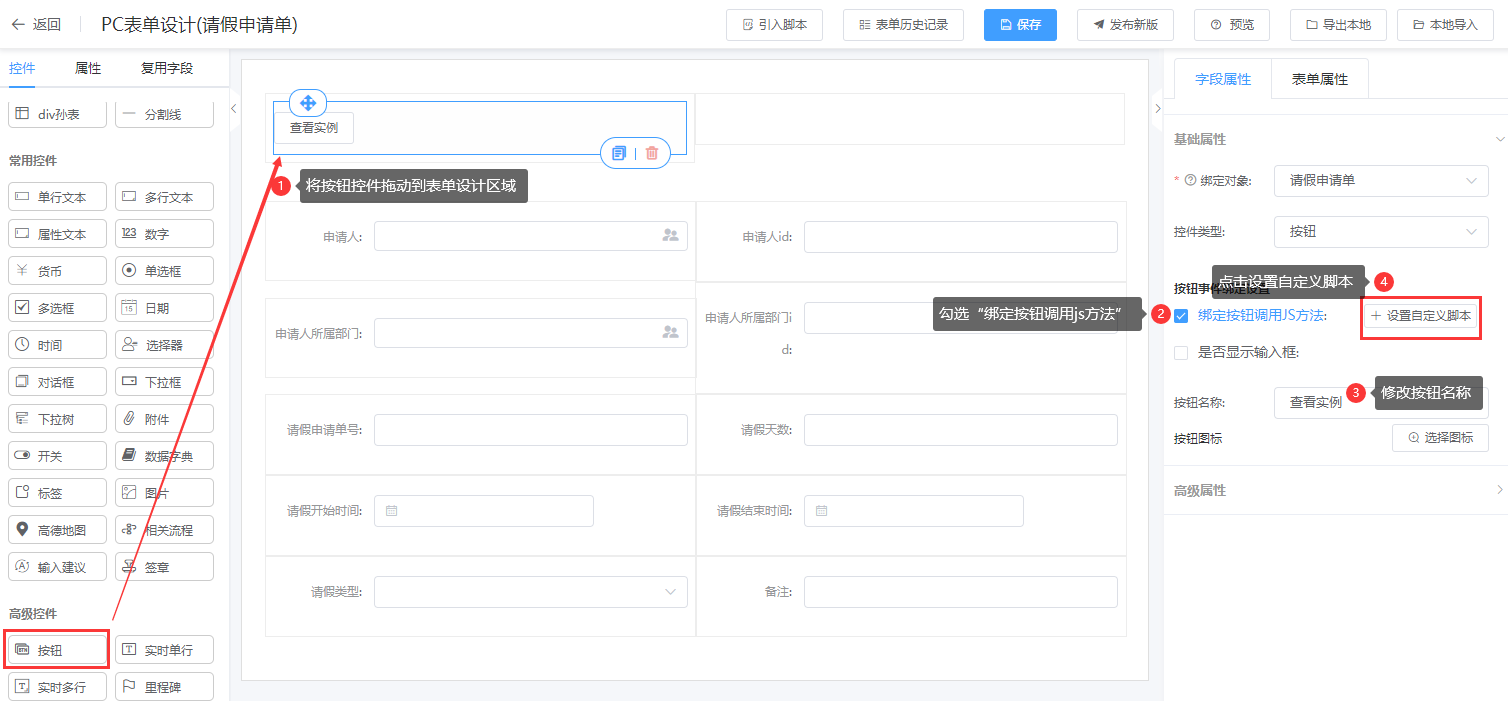
Task: Open the 控件类型 dropdown
Action: [x=1381, y=231]
